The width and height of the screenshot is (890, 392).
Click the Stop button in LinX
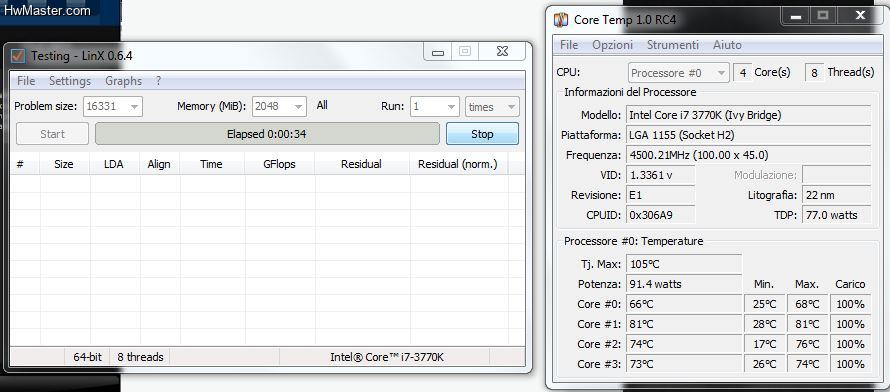[x=482, y=134]
